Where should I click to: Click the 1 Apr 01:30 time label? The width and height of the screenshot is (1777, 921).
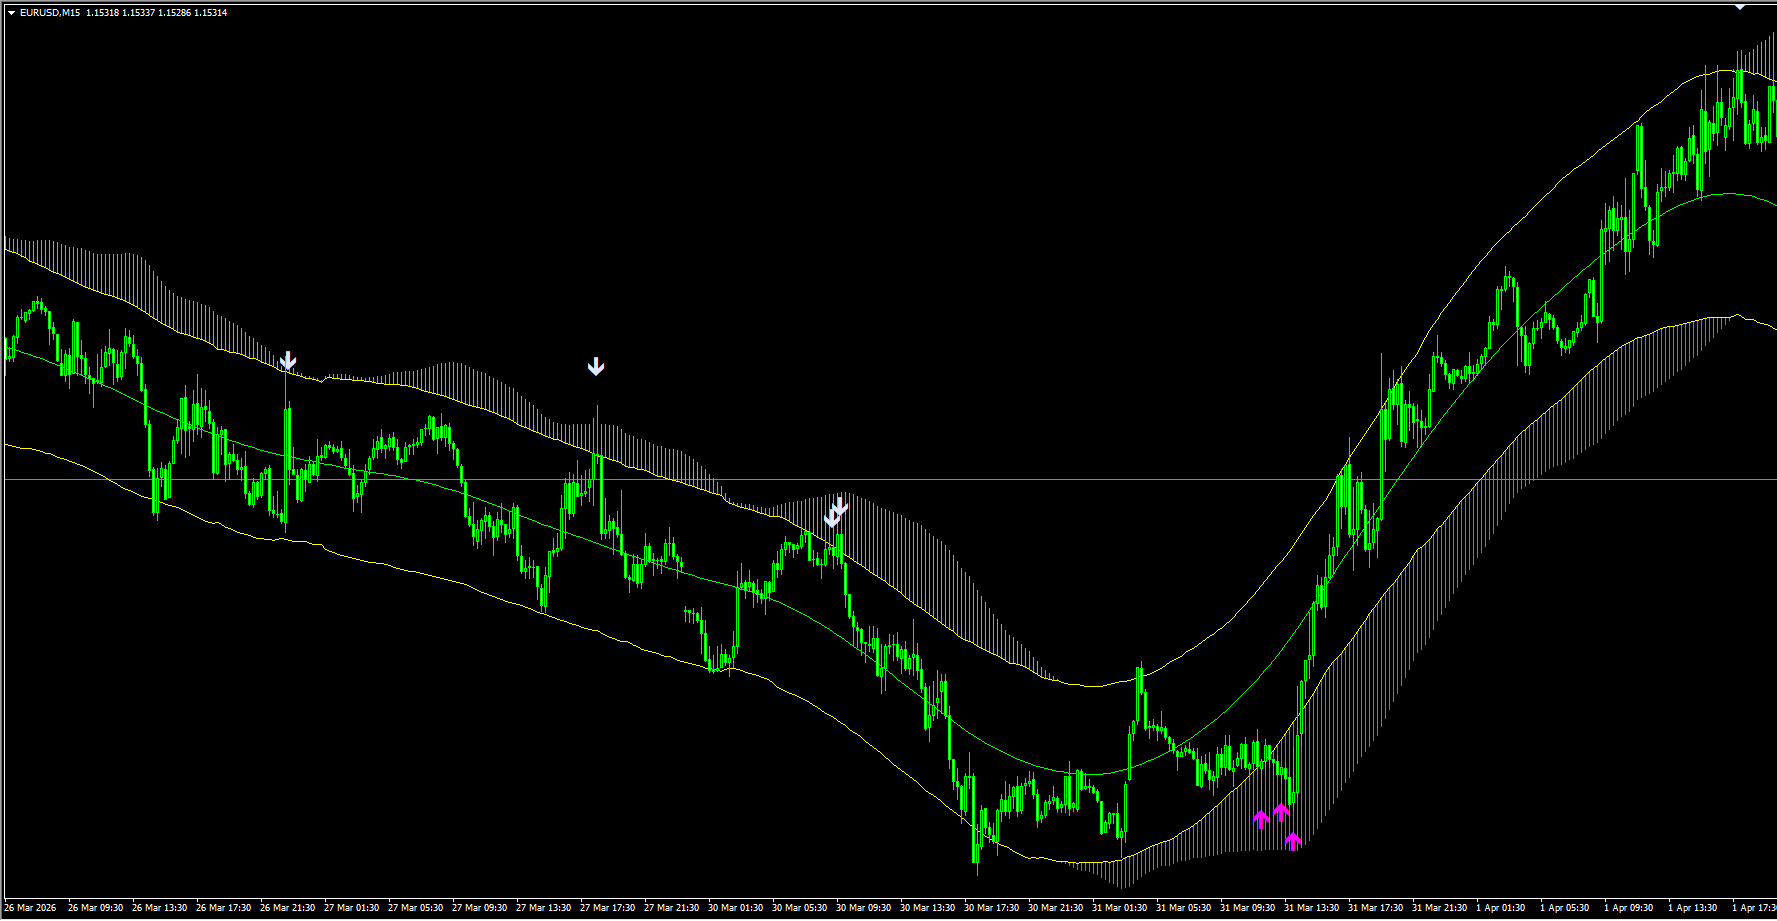1503,908
